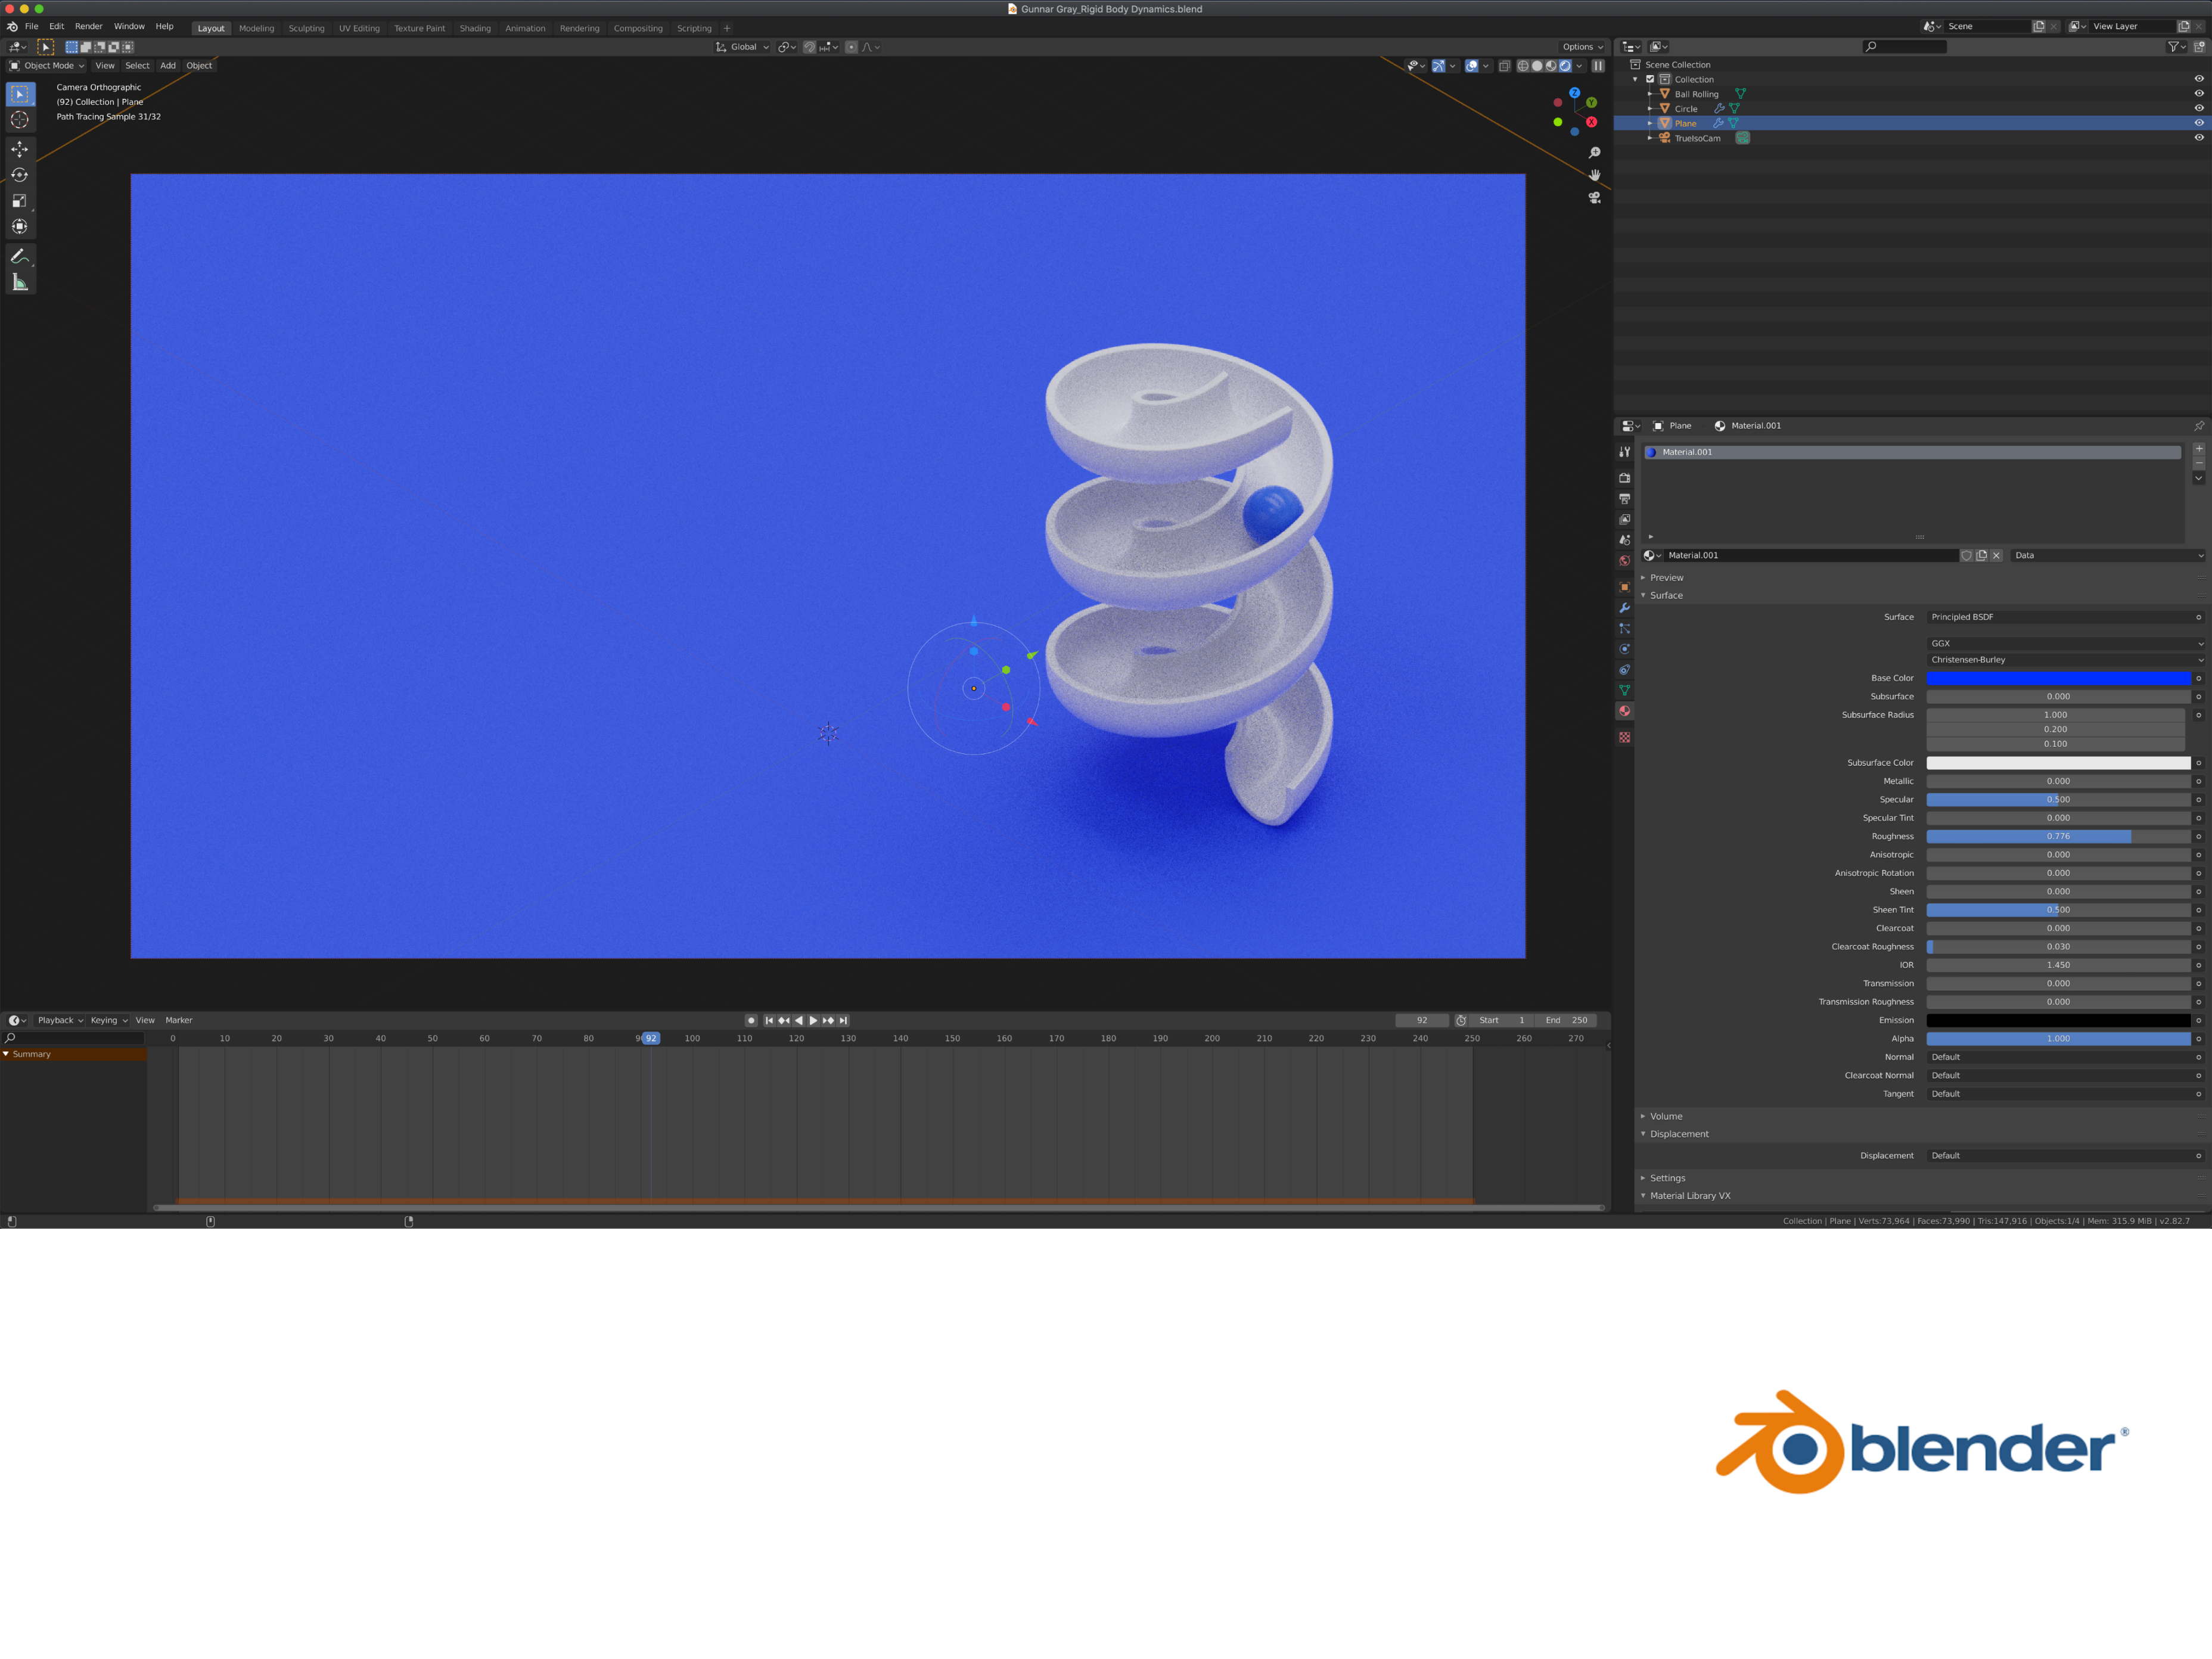Click the Options button in viewport header
This screenshot has height=1659, width=2212.
point(1581,47)
